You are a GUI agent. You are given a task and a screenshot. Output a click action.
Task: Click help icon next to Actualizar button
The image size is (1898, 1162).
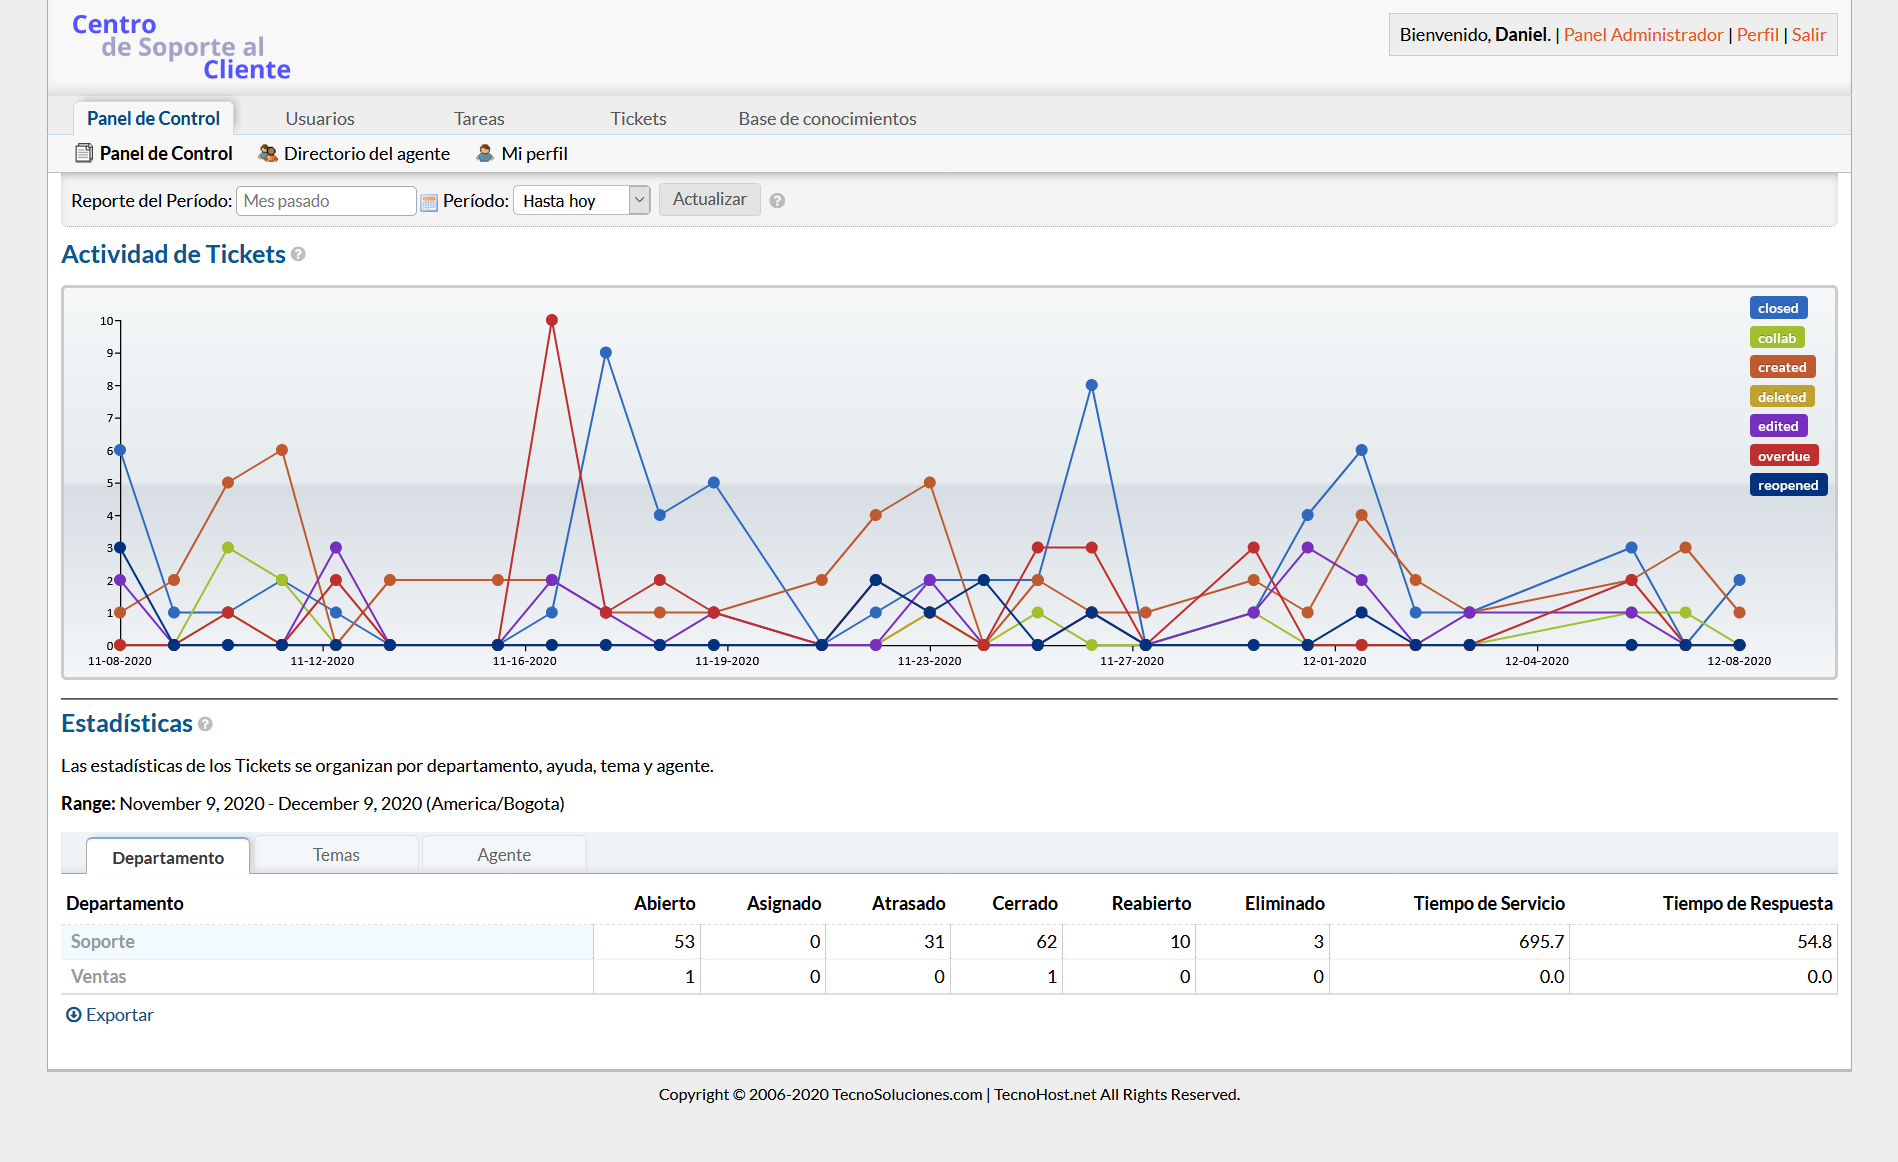pyautogui.click(x=777, y=201)
